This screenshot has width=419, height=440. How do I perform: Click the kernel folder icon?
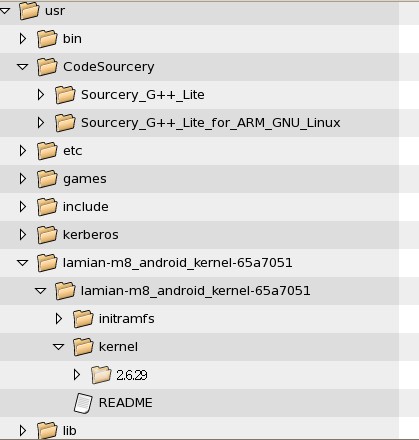pyautogui.click(x=83, y=347)
